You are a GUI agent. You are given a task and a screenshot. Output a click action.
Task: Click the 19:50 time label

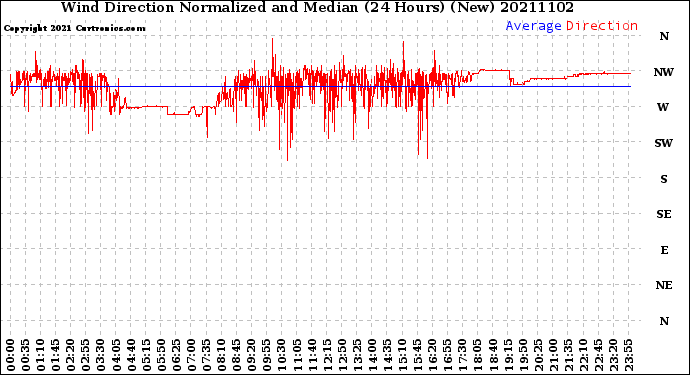(x=523, y=355)
